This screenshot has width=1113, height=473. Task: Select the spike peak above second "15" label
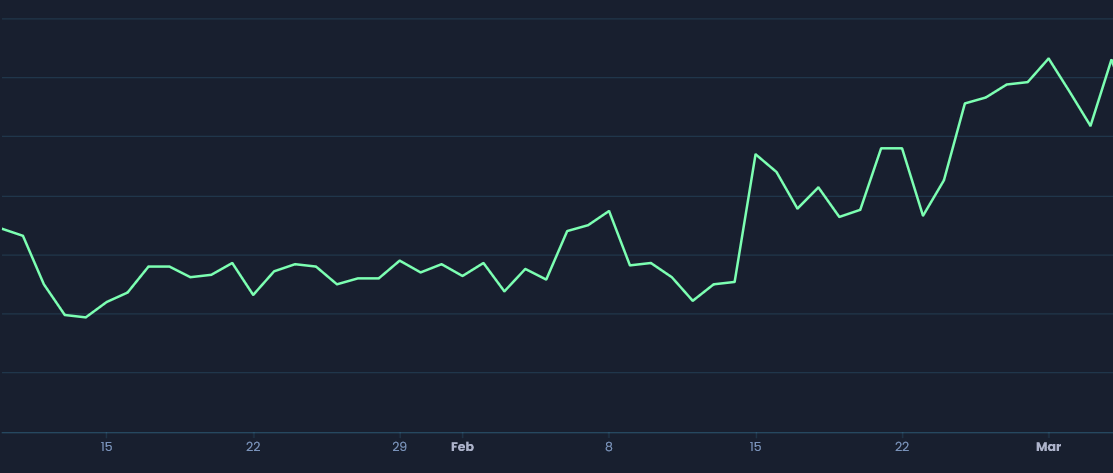756,154
